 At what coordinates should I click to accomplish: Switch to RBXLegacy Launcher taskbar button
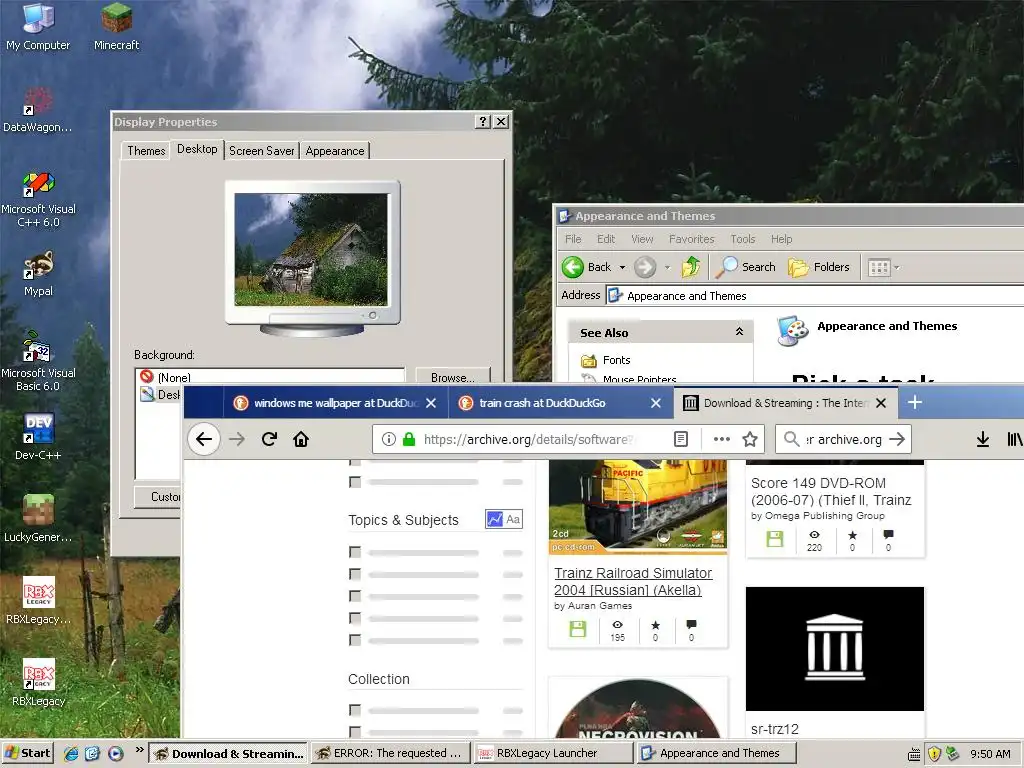coord(554,753)
